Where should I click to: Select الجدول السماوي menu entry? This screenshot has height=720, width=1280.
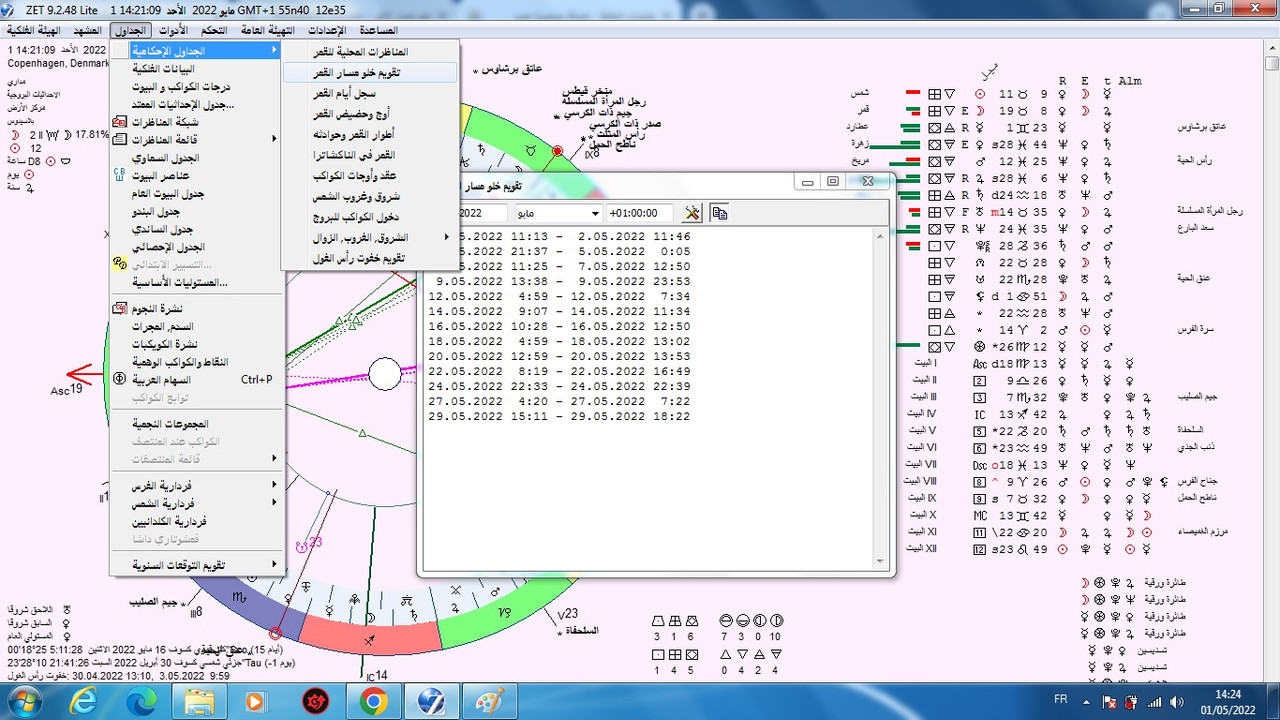point(197,158)
